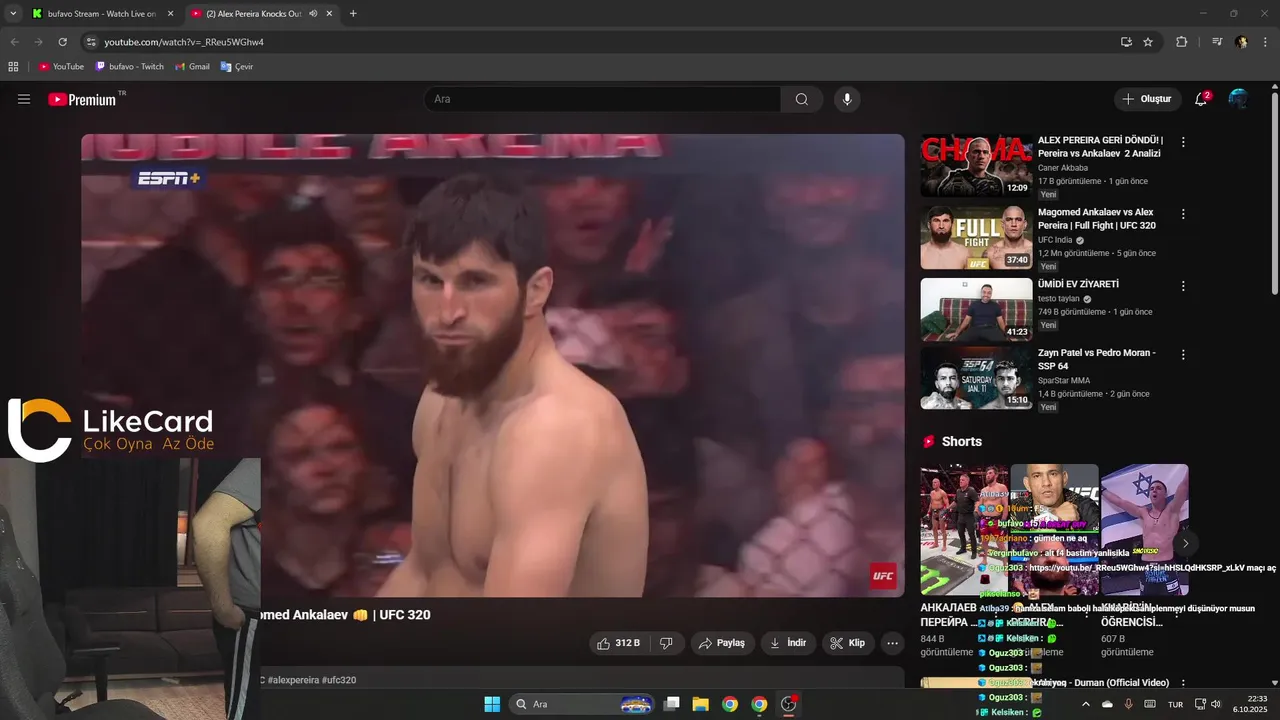Open Magomed Ankalaev vs Alex Pereira thumbnail
1280x720 pixels.
[x=976, y=238]
